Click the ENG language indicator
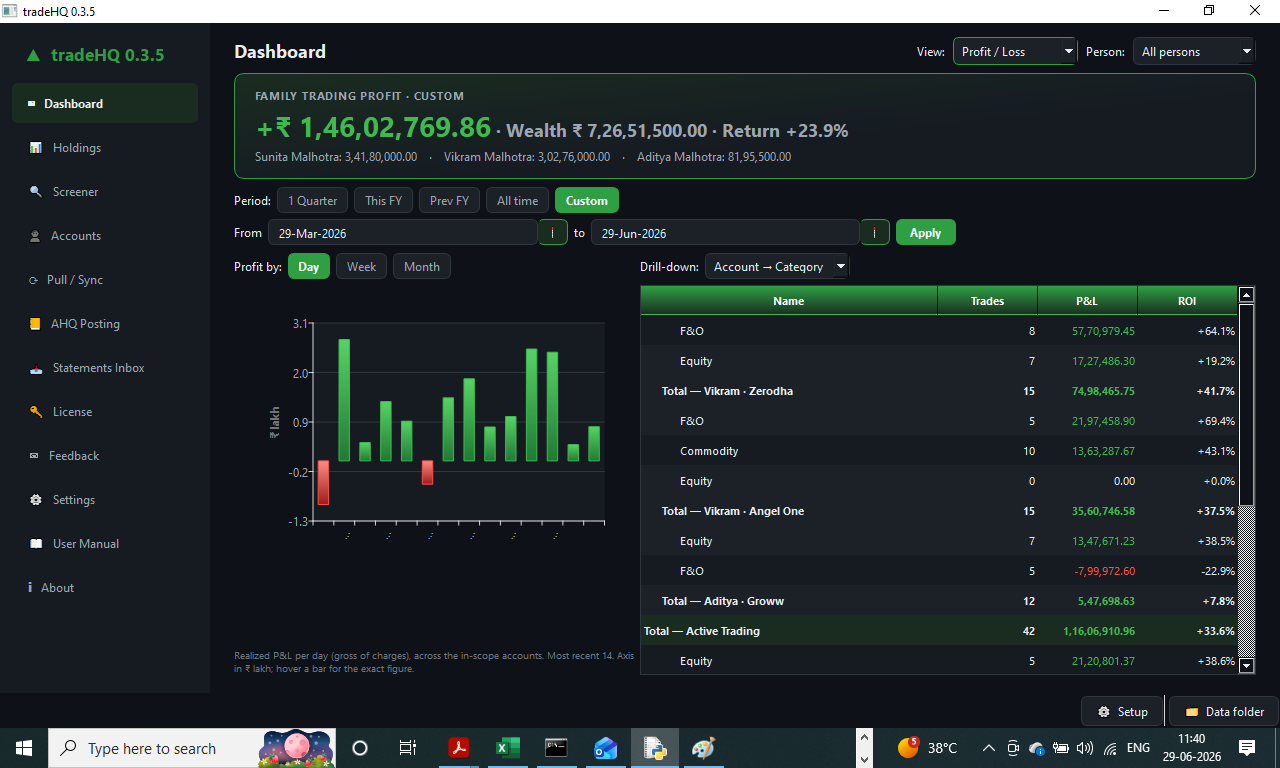The height and width of the screenshot is (768, 1280). [x=1138, y=748]
